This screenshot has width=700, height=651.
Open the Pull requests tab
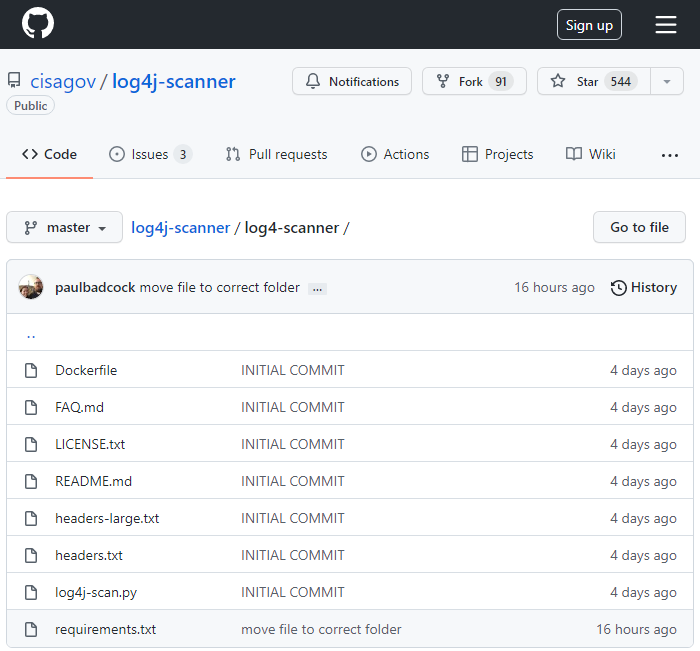point(276,154)
